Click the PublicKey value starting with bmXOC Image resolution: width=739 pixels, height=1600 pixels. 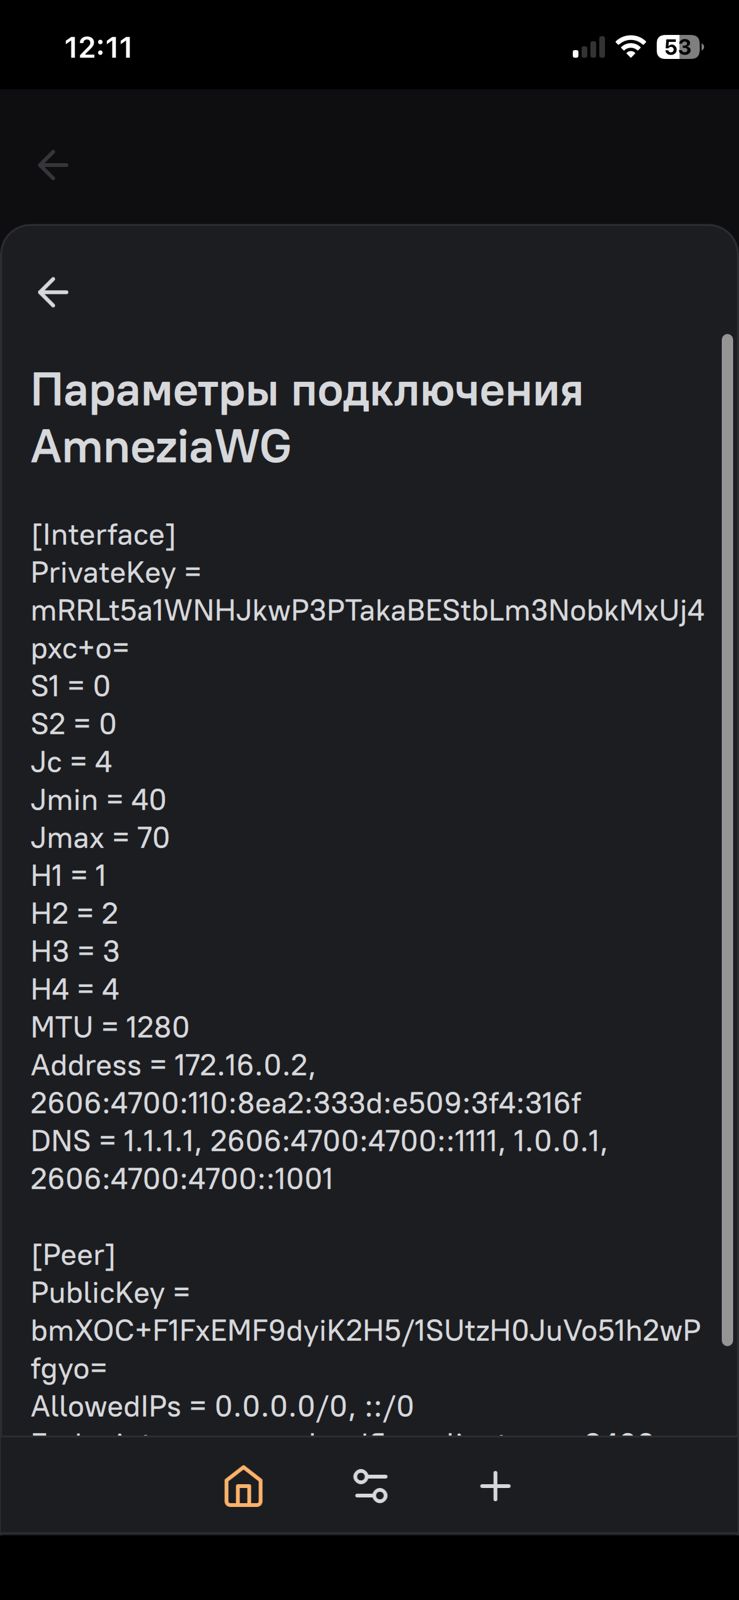click(x=365, y=1332)
